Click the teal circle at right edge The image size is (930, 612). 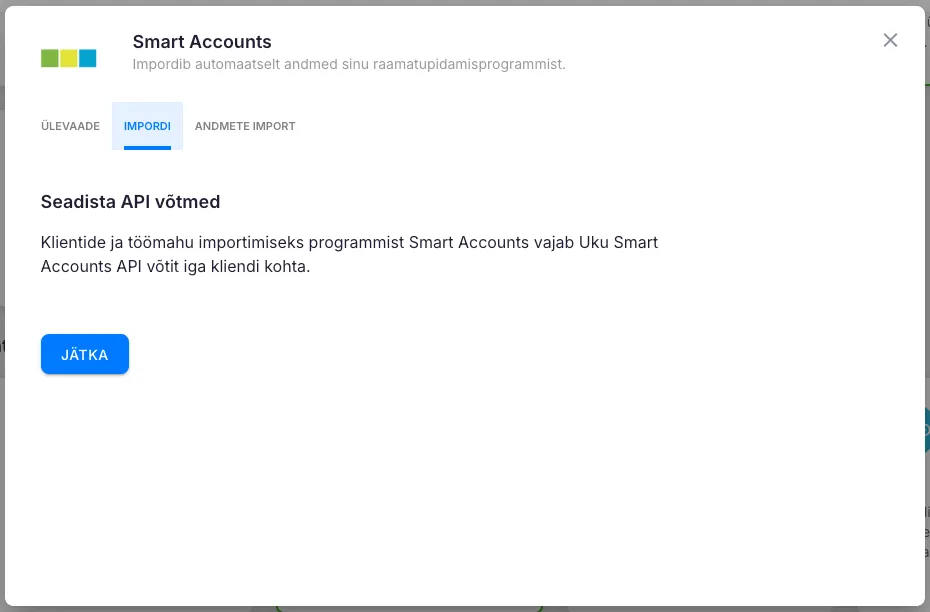pos(926,430)
